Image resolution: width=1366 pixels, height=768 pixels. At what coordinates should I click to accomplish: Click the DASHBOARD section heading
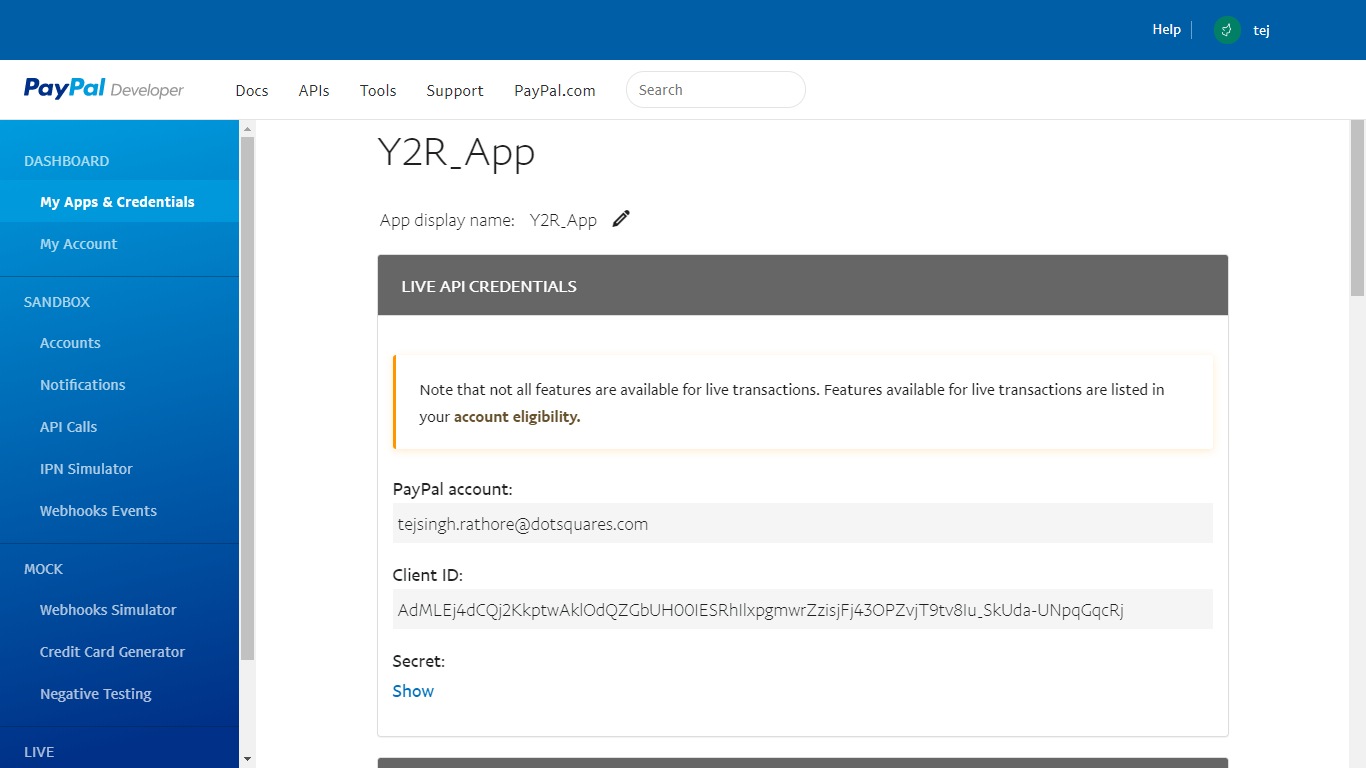67,161
